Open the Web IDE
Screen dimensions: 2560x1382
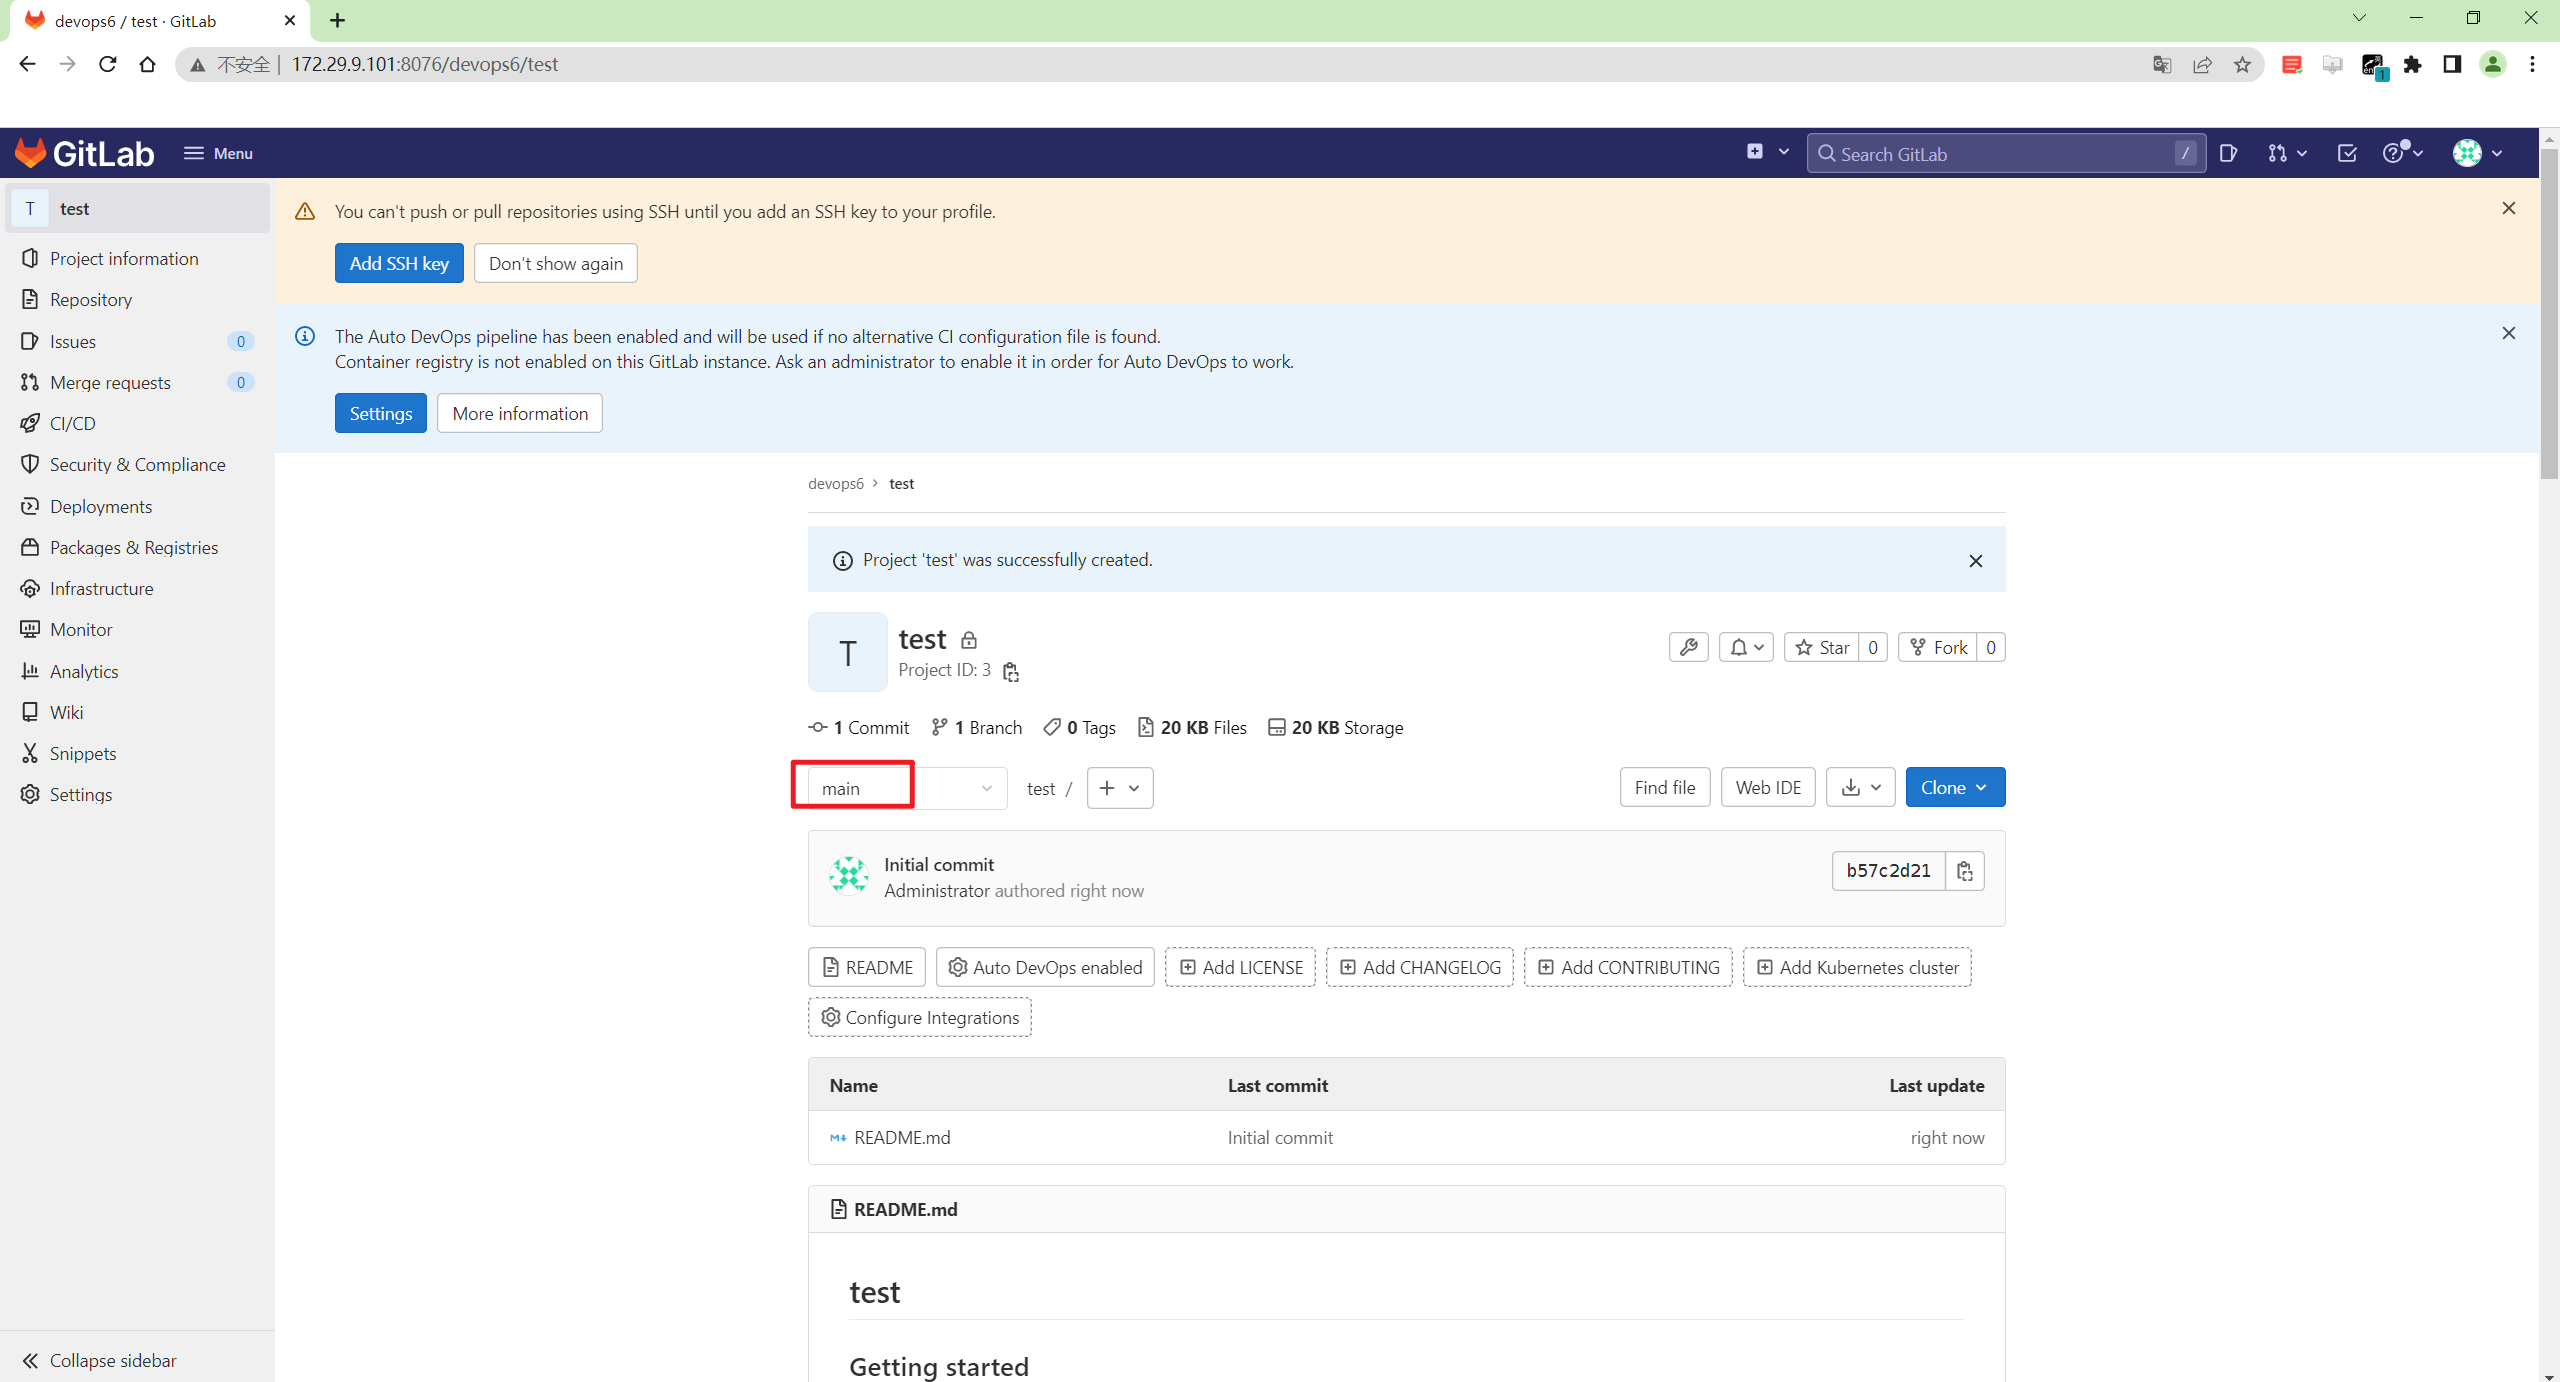(1767, 787)
